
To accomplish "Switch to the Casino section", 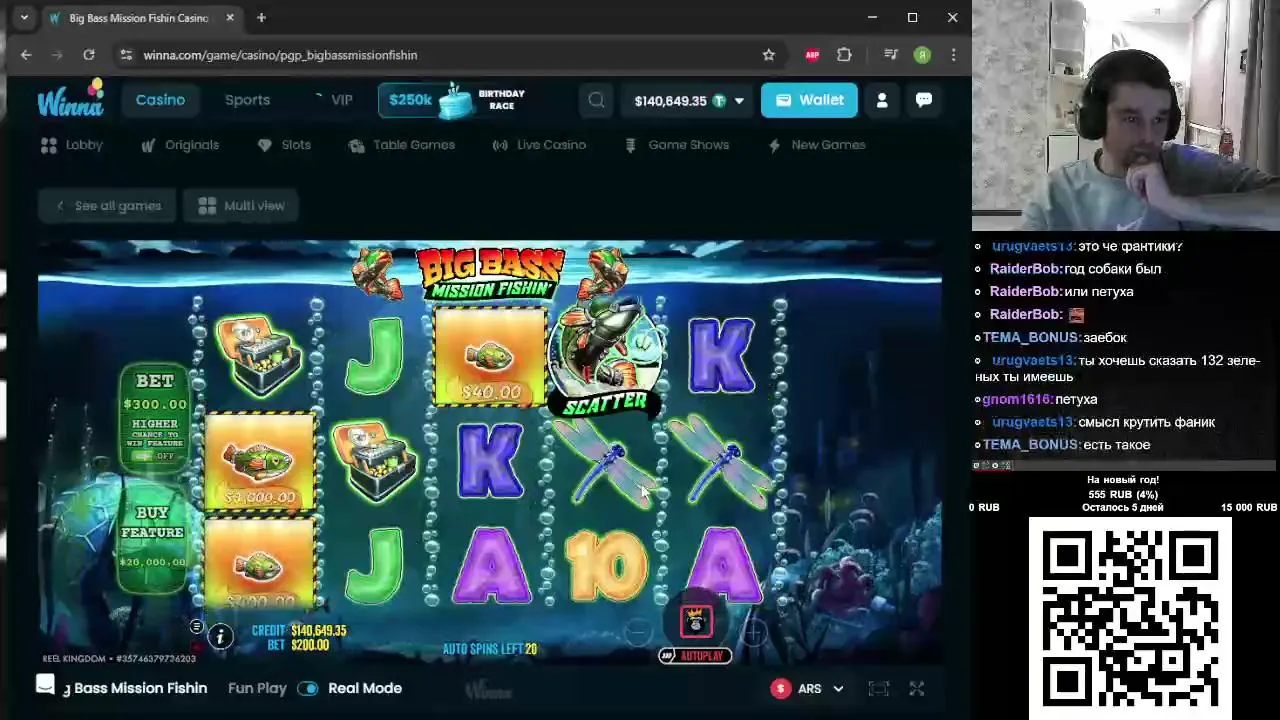I will point(160,100).
